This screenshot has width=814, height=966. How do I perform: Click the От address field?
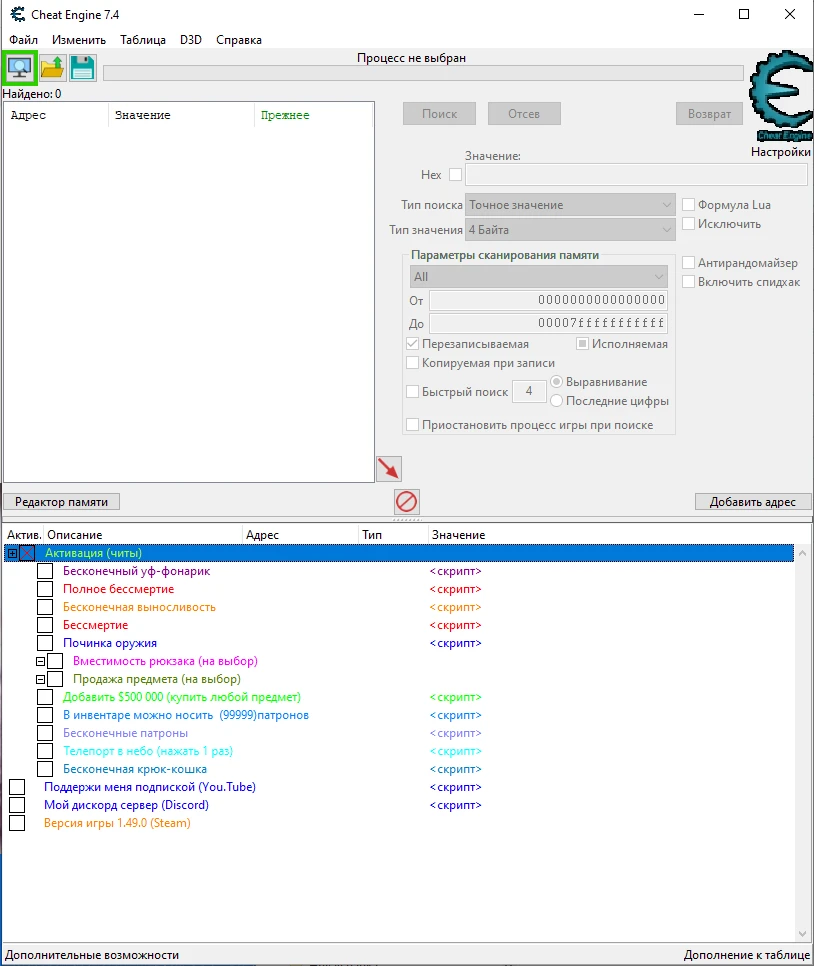[x=548, y=300]
